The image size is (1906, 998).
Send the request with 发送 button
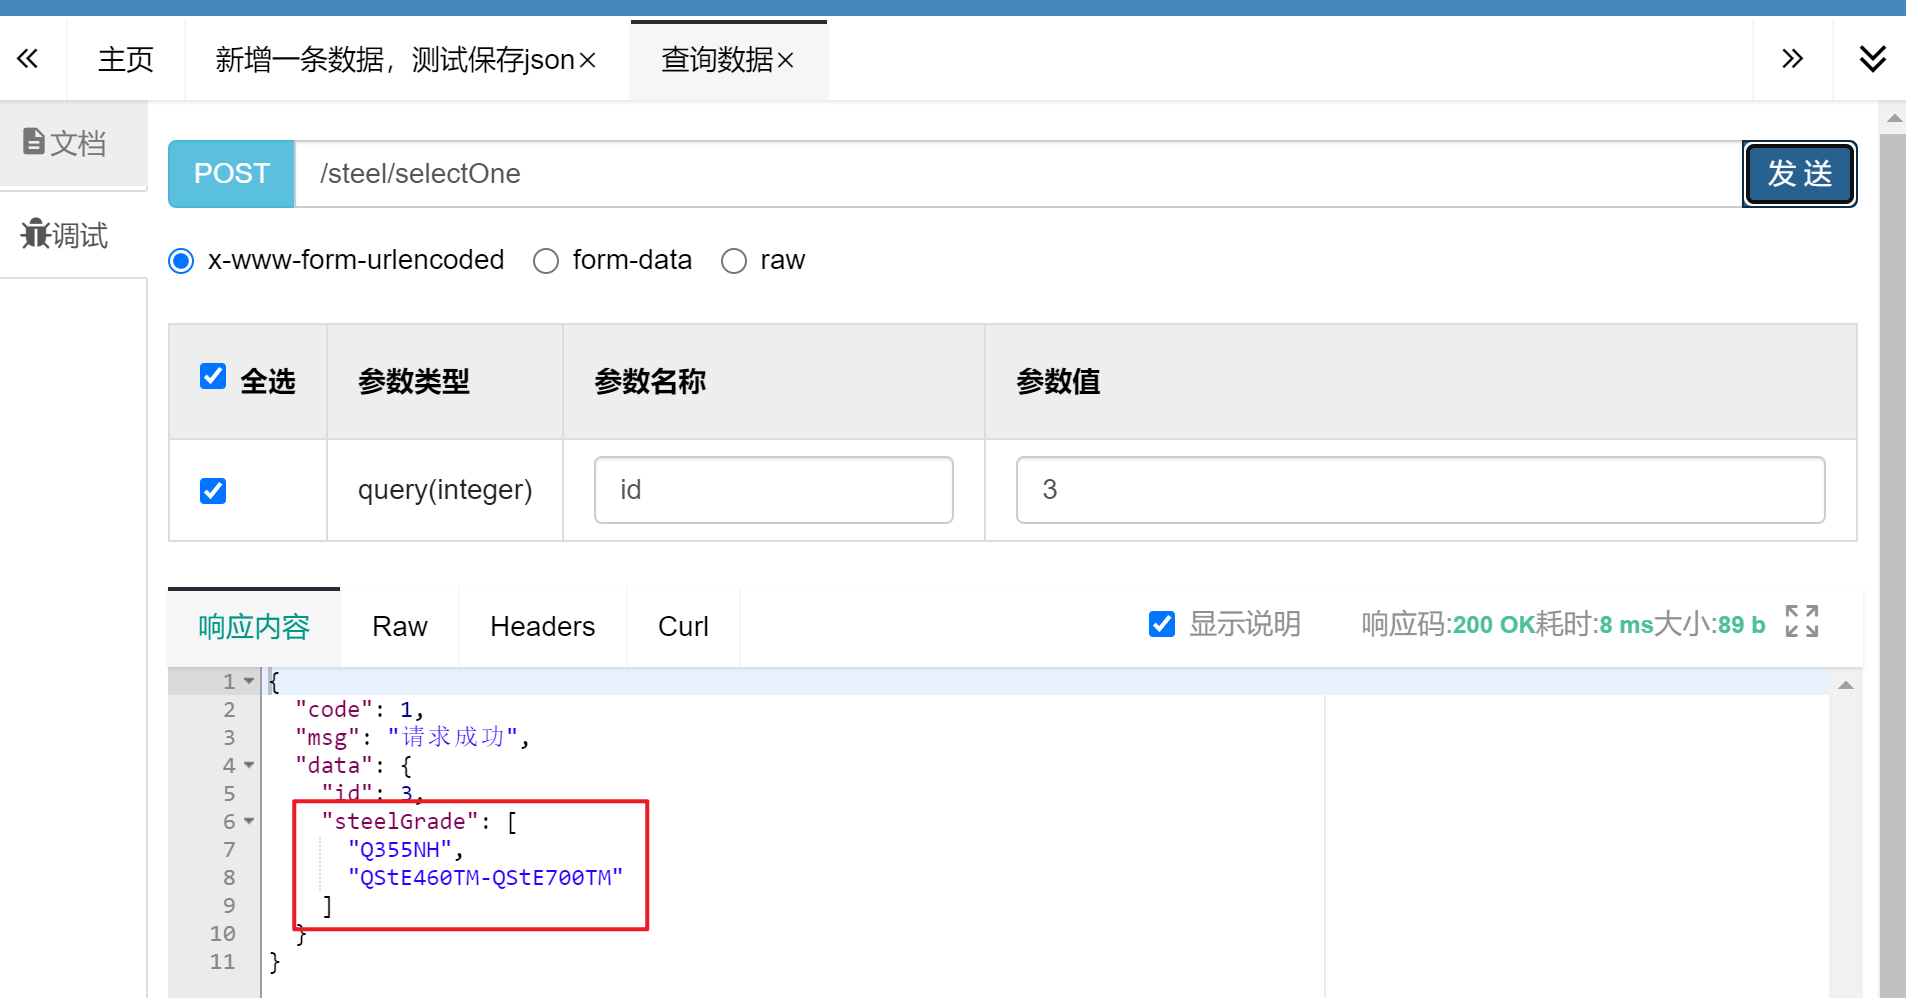pos(1800,174)
